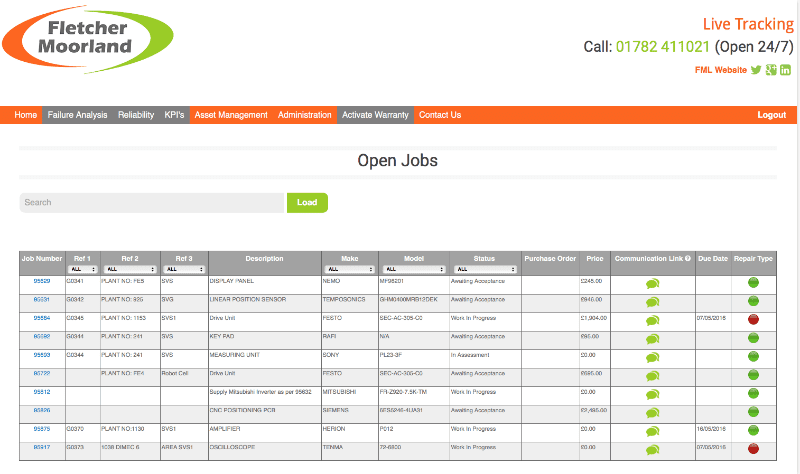This screenshot has height=474, width=800.
Task: Select Activate Warranty in navigation bar
Action: tap(376, 115)
